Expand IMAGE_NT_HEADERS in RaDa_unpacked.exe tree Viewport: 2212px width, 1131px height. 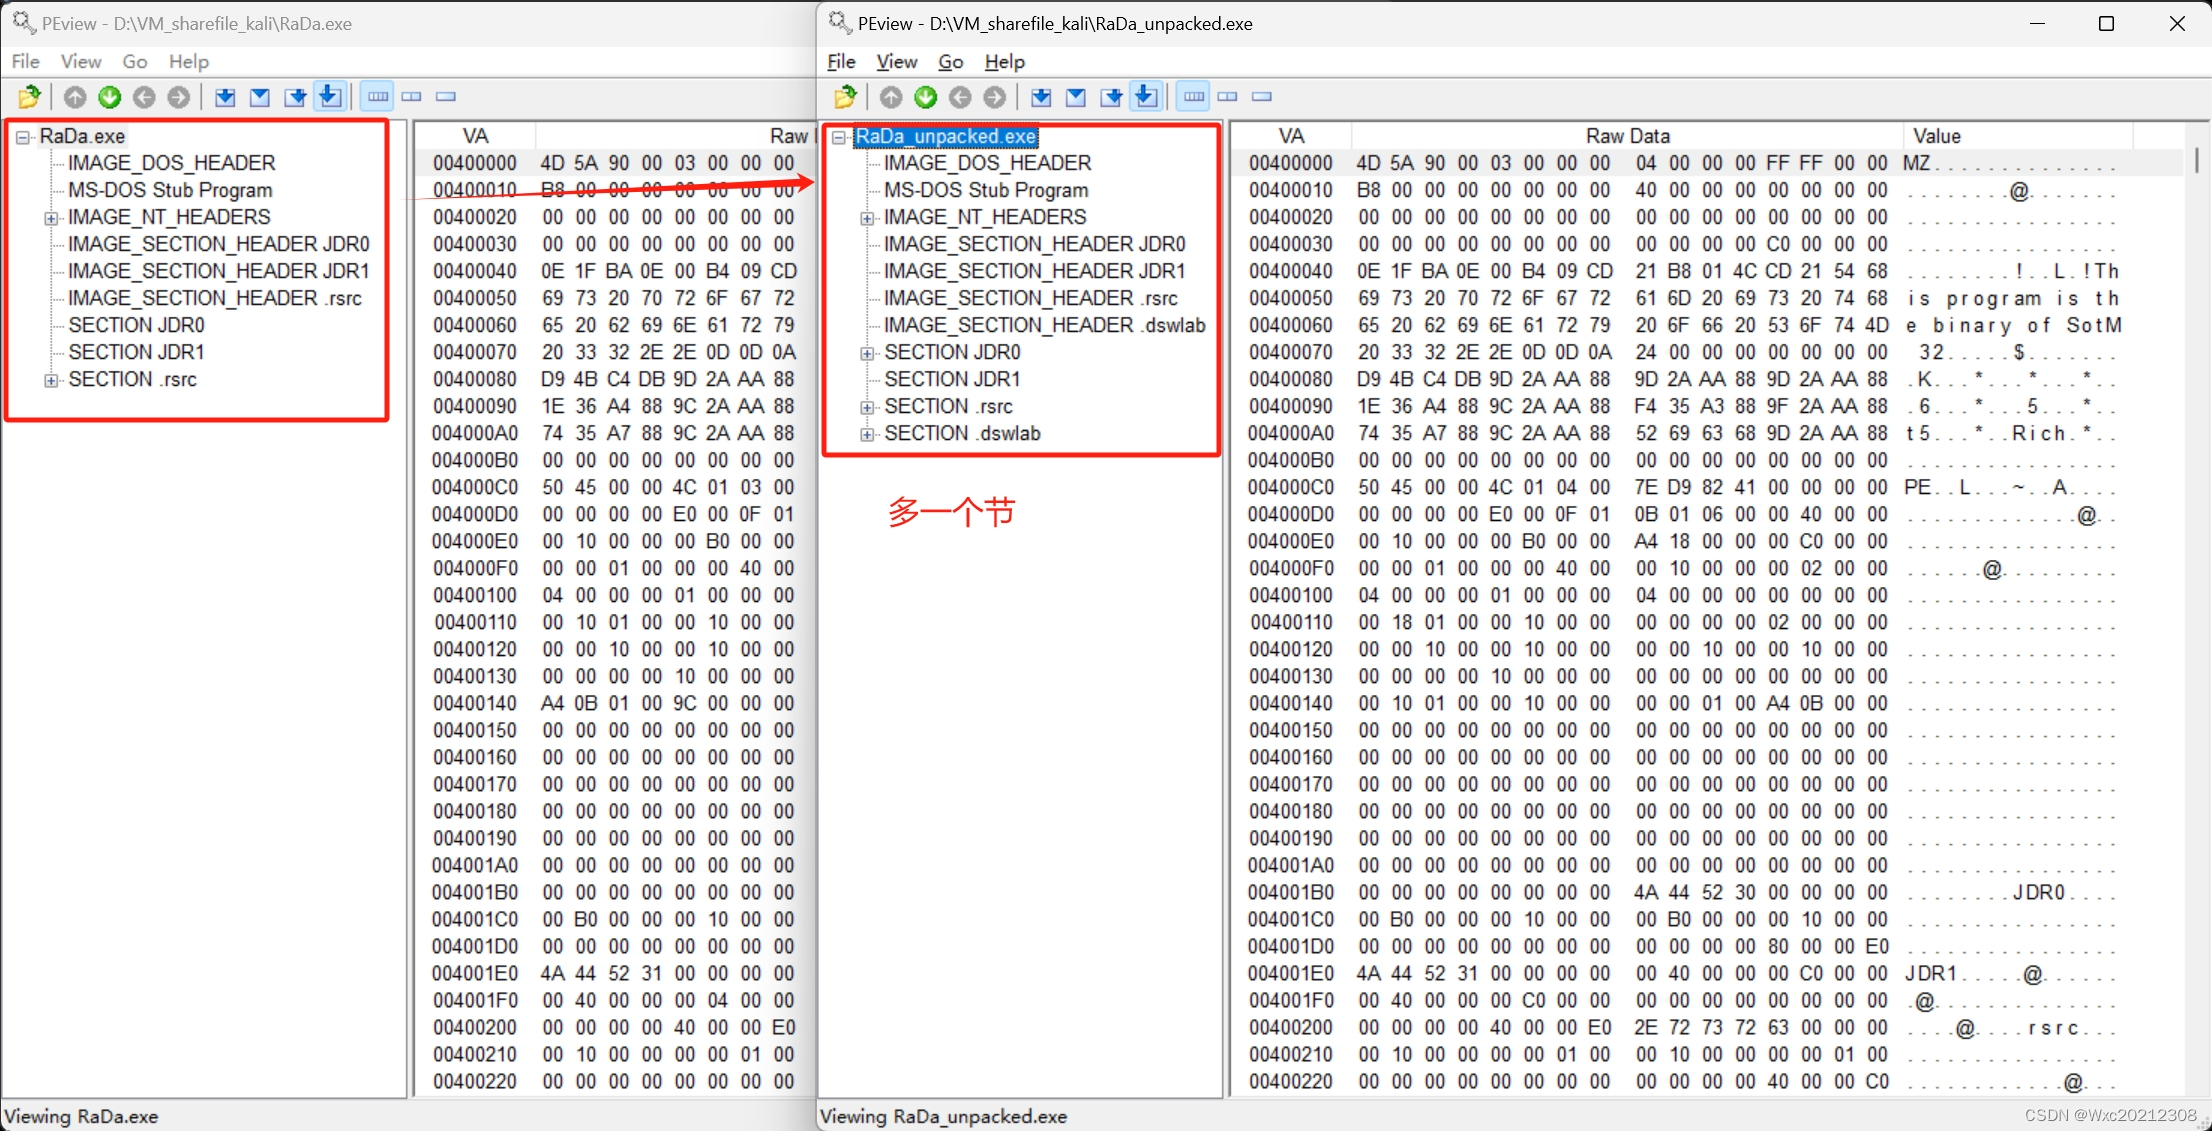pyautogui.click(x=867, y=218)
